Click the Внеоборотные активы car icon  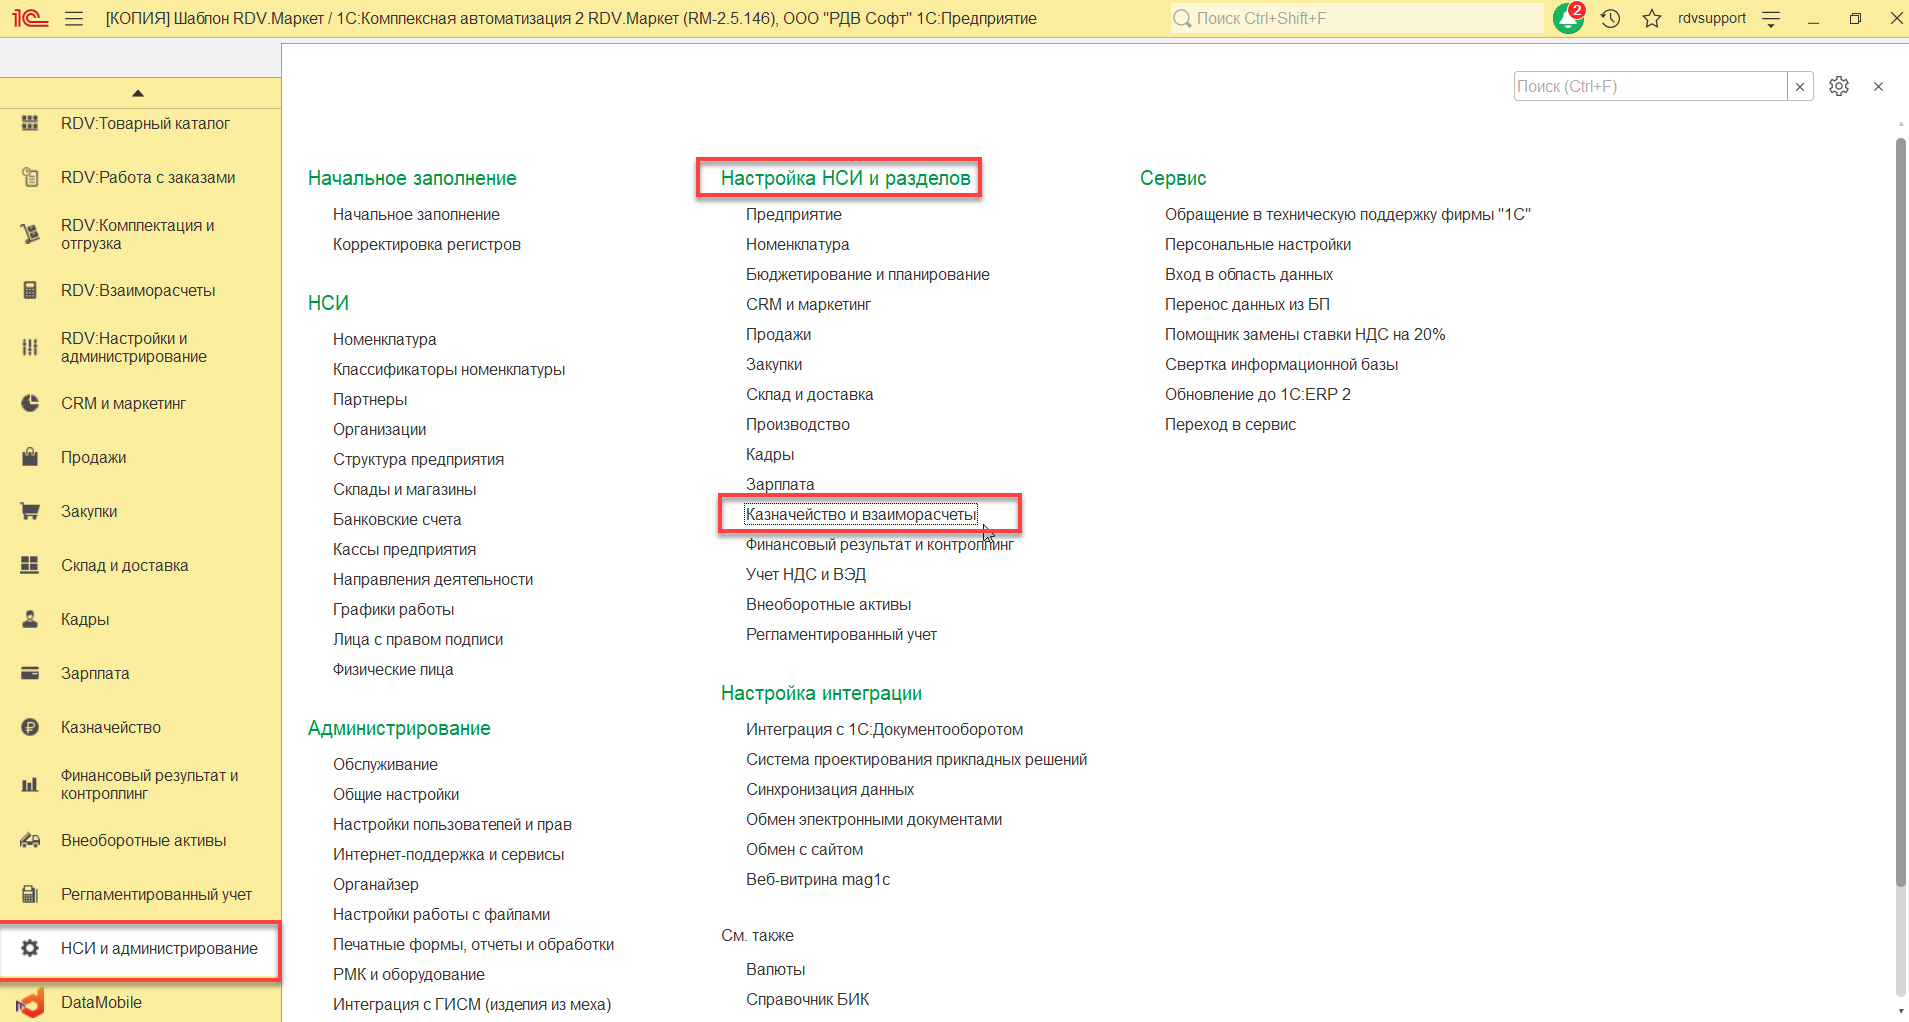pyautogui.click(x=30, y=840)
